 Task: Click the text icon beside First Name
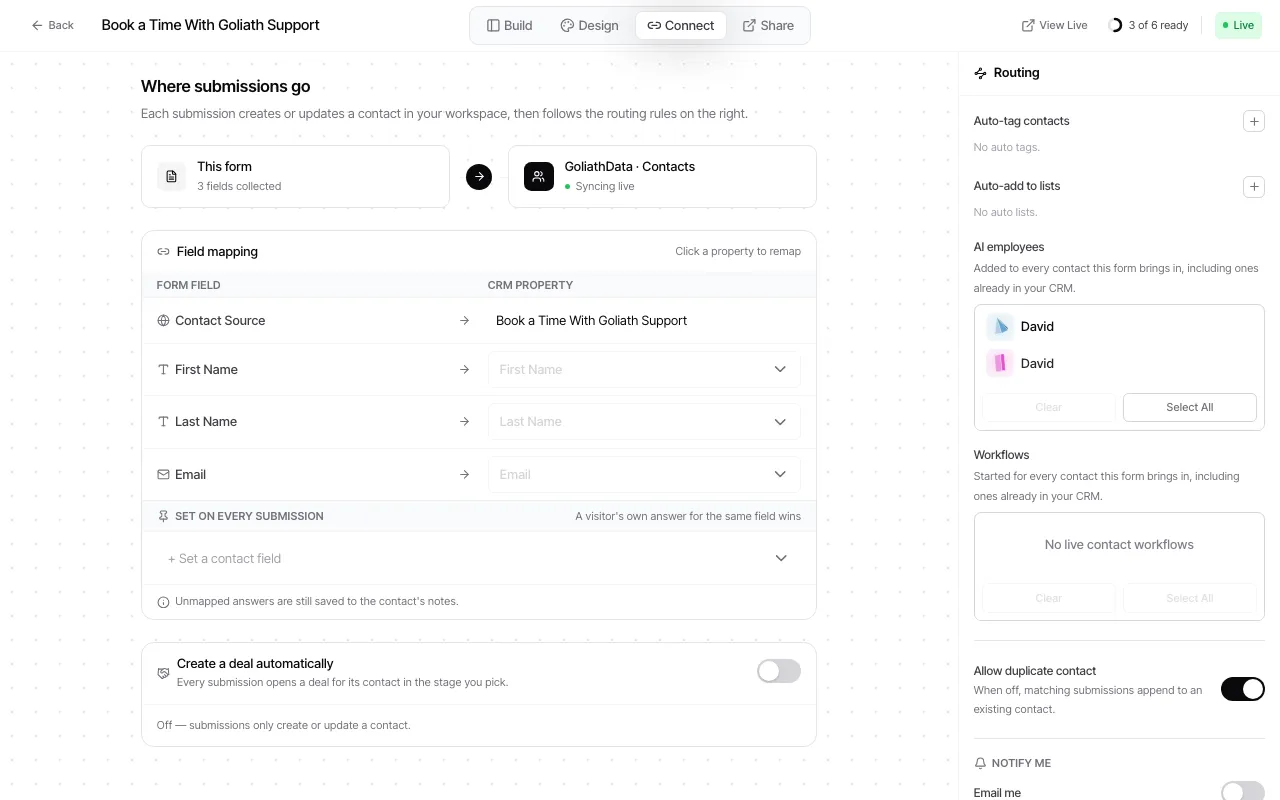[163, 370]
